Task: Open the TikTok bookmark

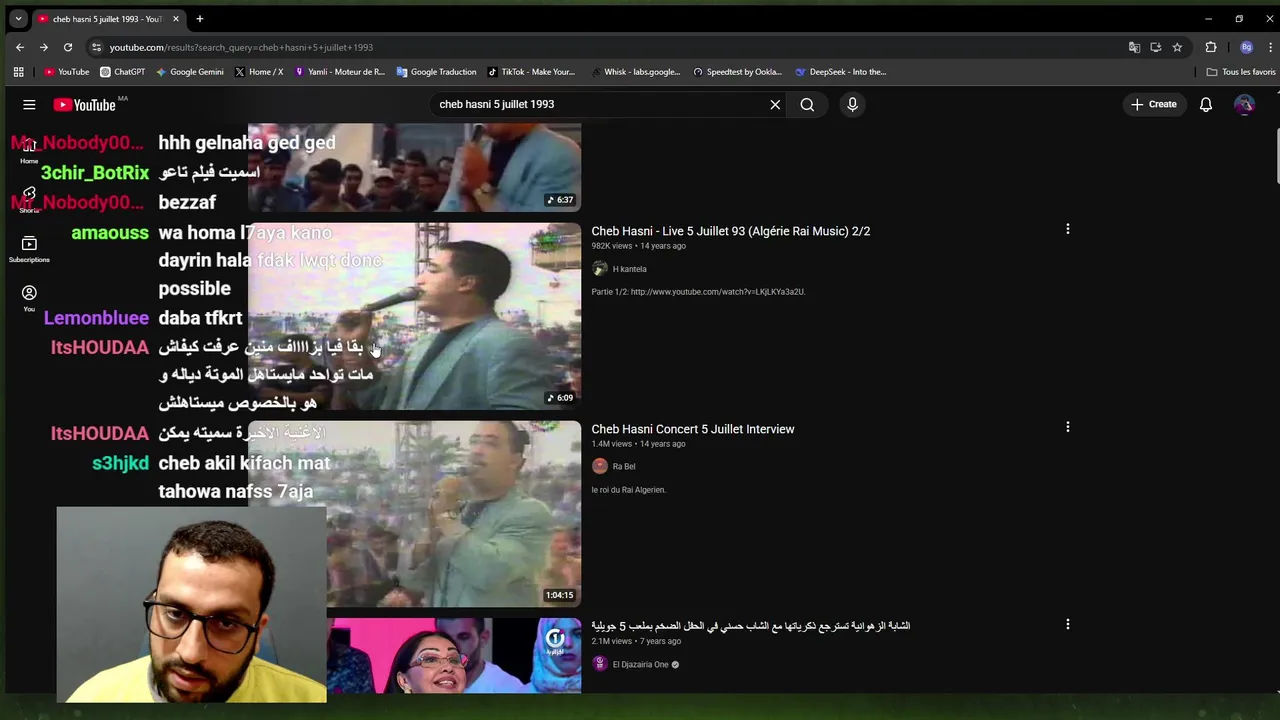Action: click(x=531, y=72)
